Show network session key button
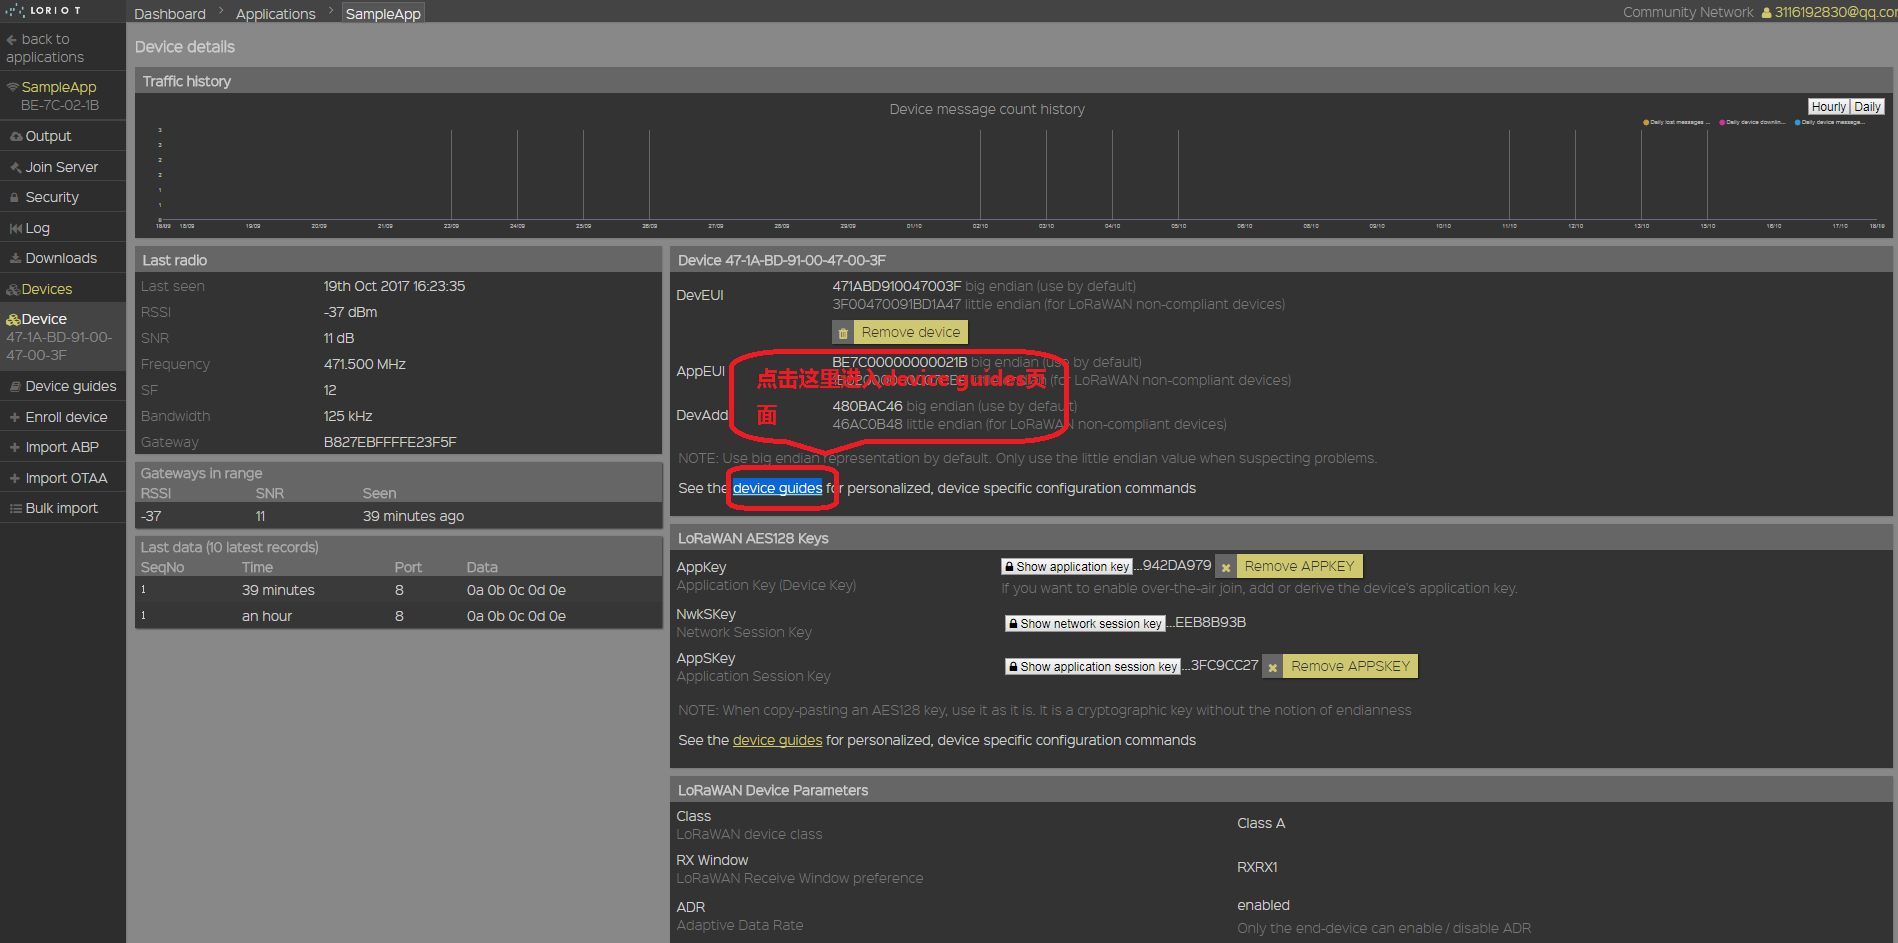Screen dimensions: 1898x943 1085,624
